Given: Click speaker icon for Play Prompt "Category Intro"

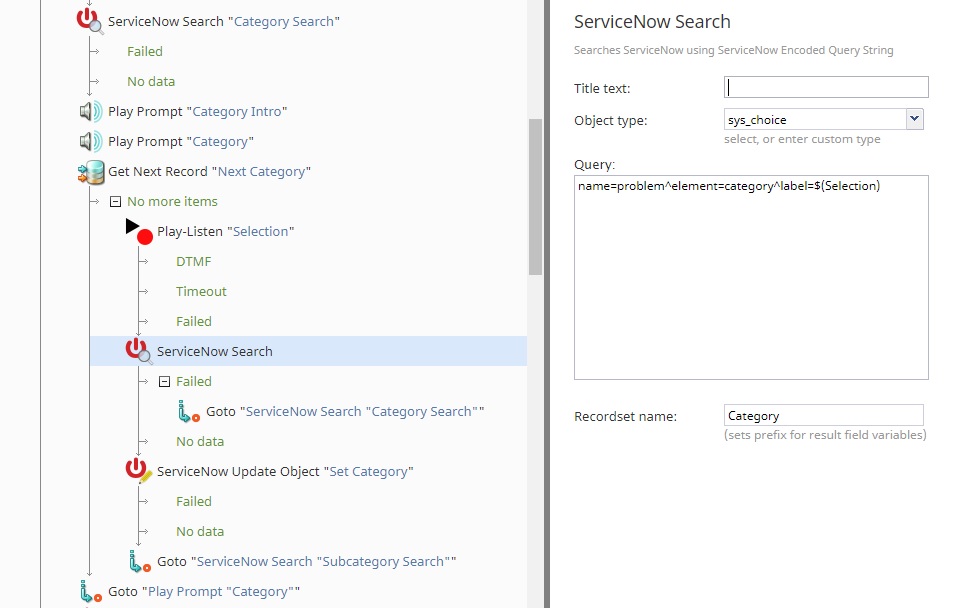Looking at the screenshot, I should click(90, 112).
